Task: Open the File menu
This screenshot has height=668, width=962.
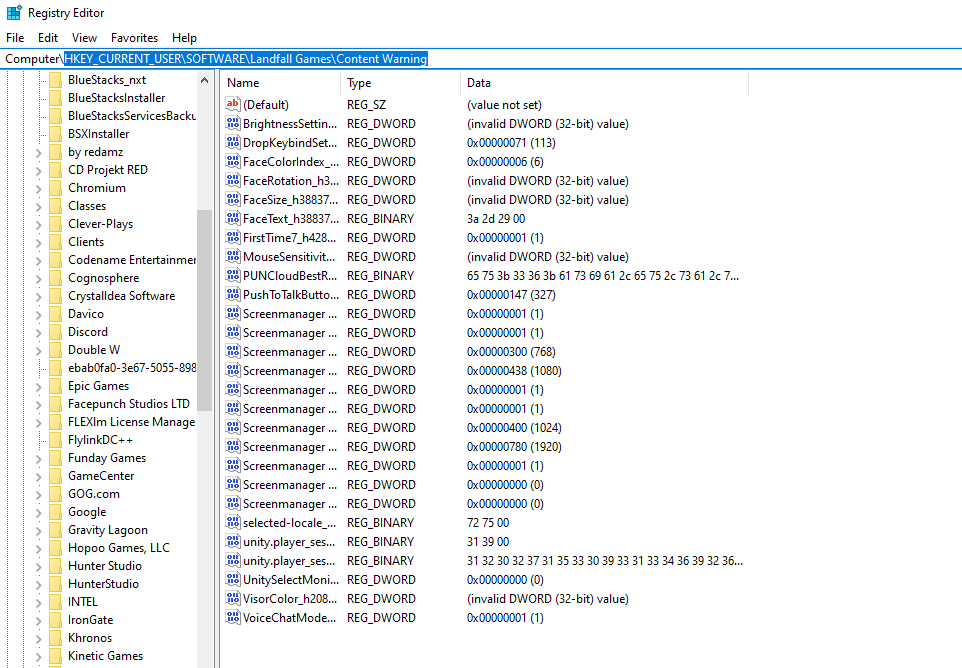Action: click(15, 37)
